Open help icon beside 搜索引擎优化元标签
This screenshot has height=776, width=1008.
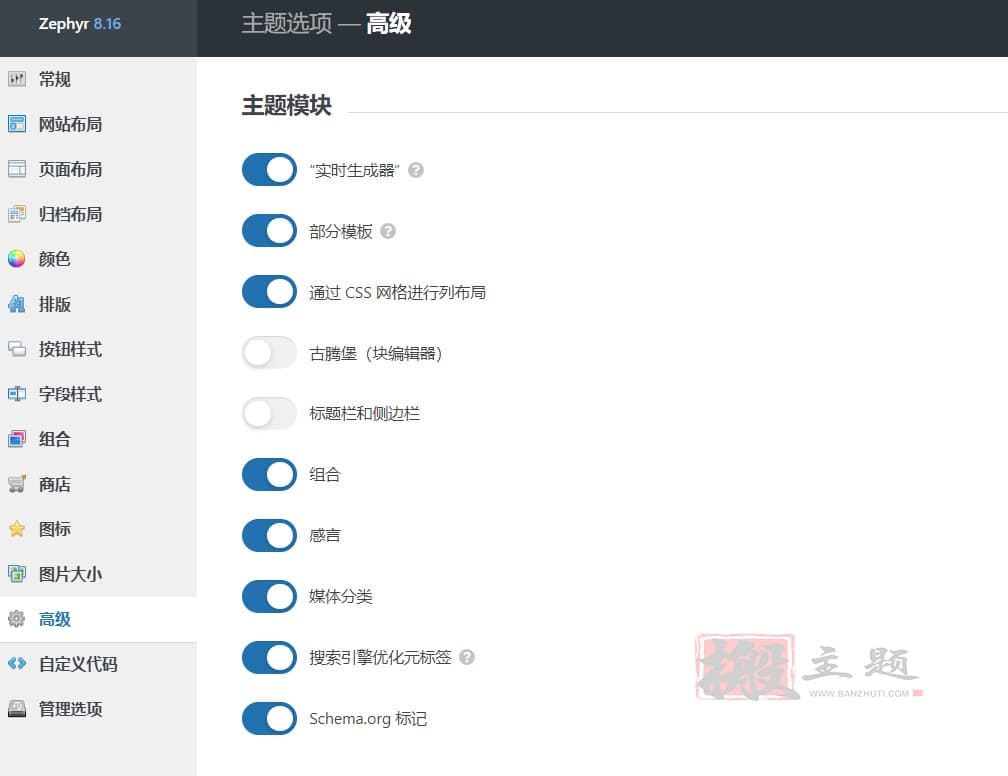coord(467,658)
